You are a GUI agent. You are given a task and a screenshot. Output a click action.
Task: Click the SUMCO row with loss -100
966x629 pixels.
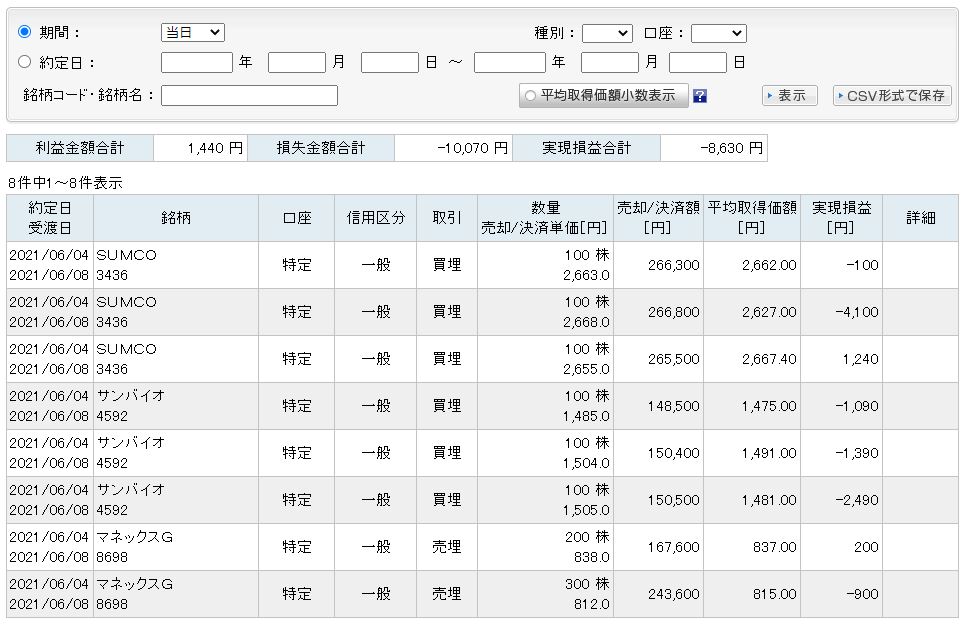pyautogui.click(x=482, y=265)
